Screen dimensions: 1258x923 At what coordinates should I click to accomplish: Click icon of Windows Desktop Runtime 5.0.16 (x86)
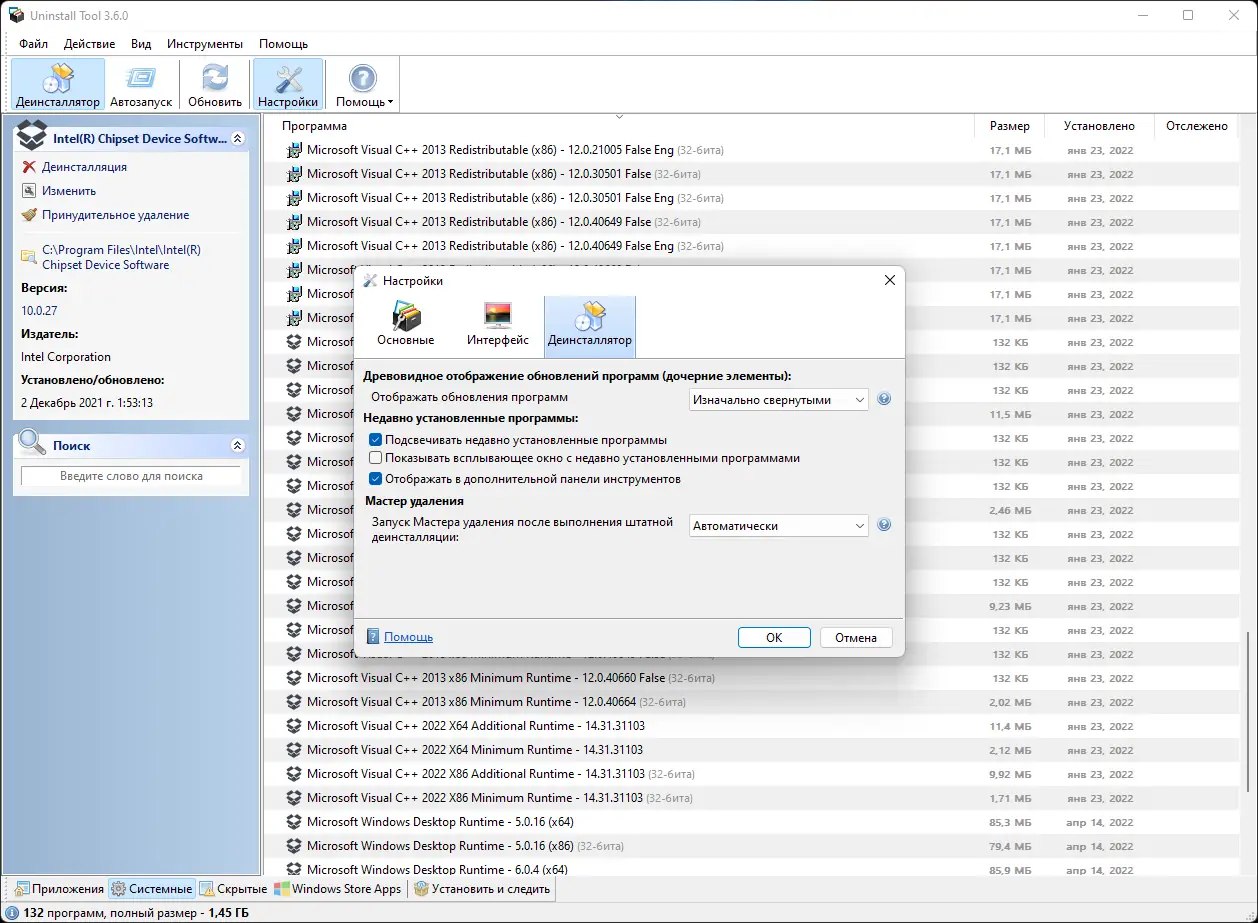(x=294, y=846)
